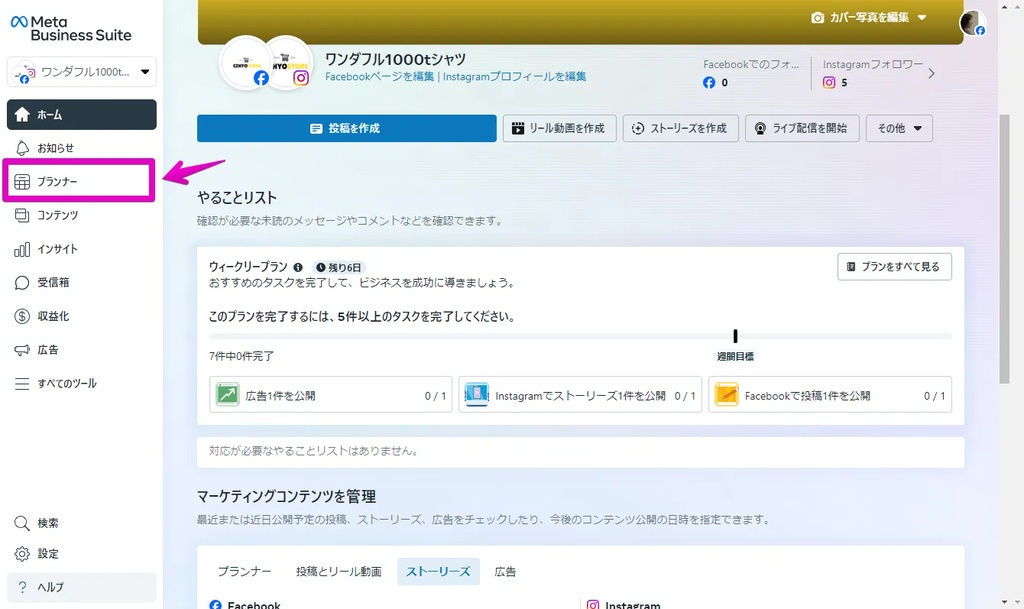Open 設定 in sidebar
The width and height of the screenshot is (1024, 609).
(82, 554)
